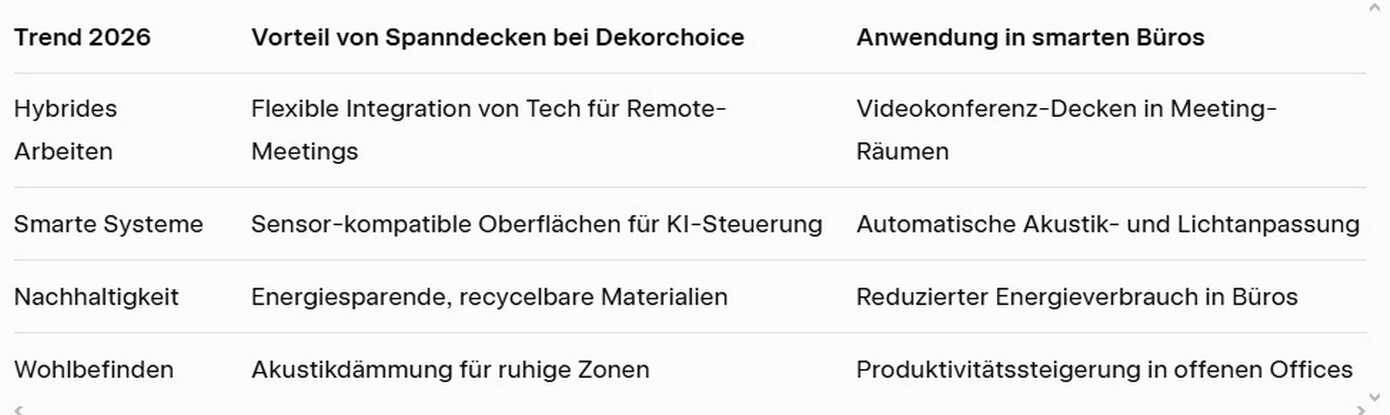Select the "Smarte Systeme" row label
The height and width of the screenshot is (415, 1390).
(x=108, y=224)
